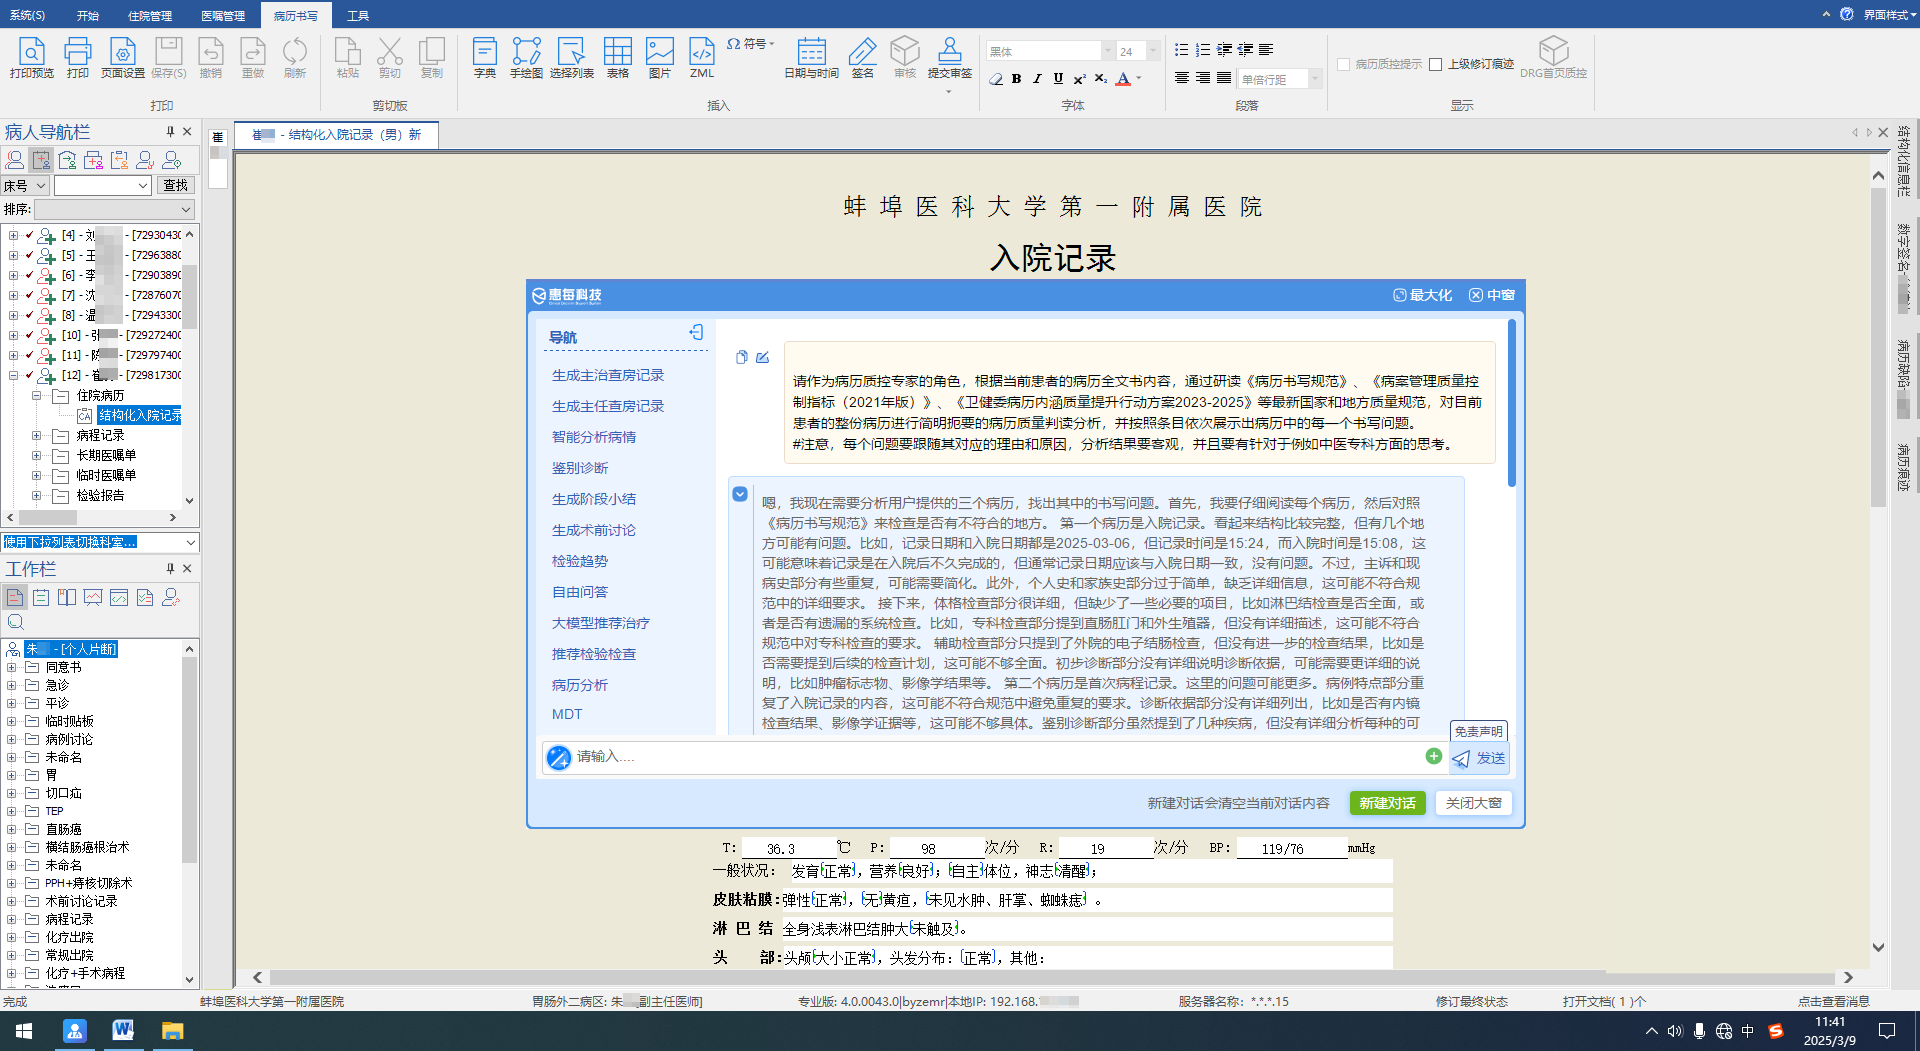Toggle underline text formatting
1920x1051 pixels.
(1058, 79)
